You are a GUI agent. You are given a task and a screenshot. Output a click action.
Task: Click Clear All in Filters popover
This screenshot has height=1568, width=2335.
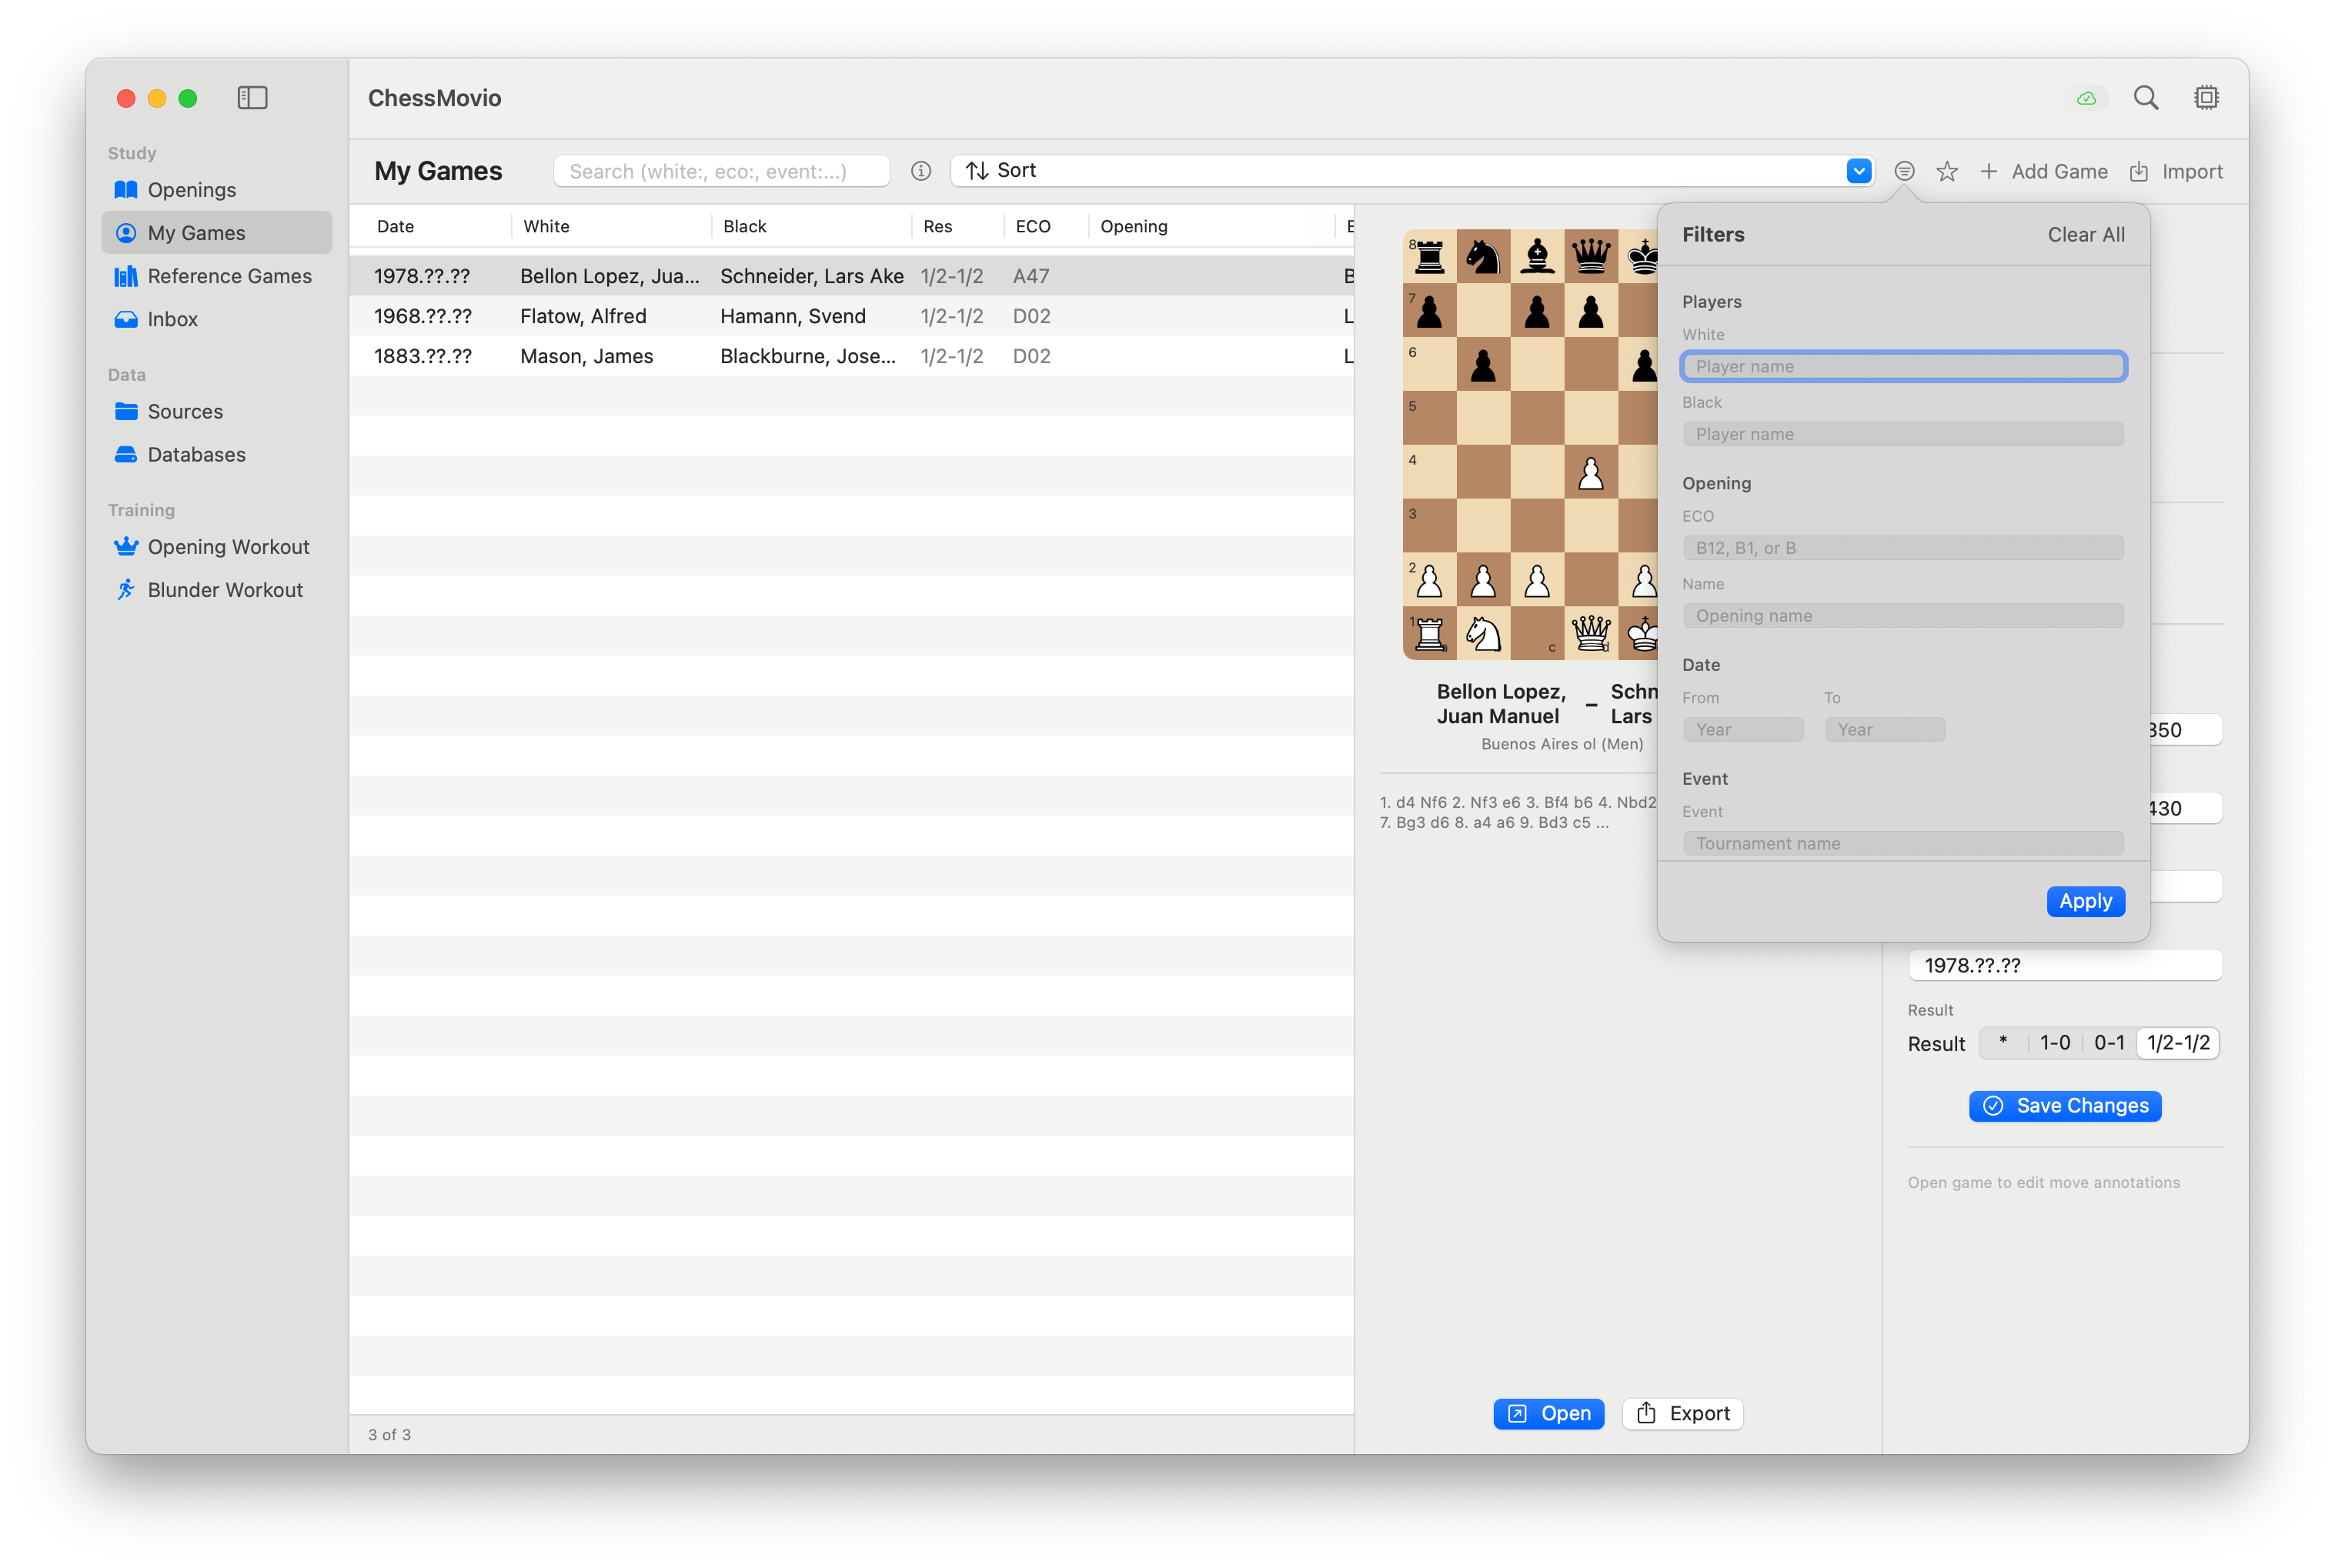tap(2085, 235)
